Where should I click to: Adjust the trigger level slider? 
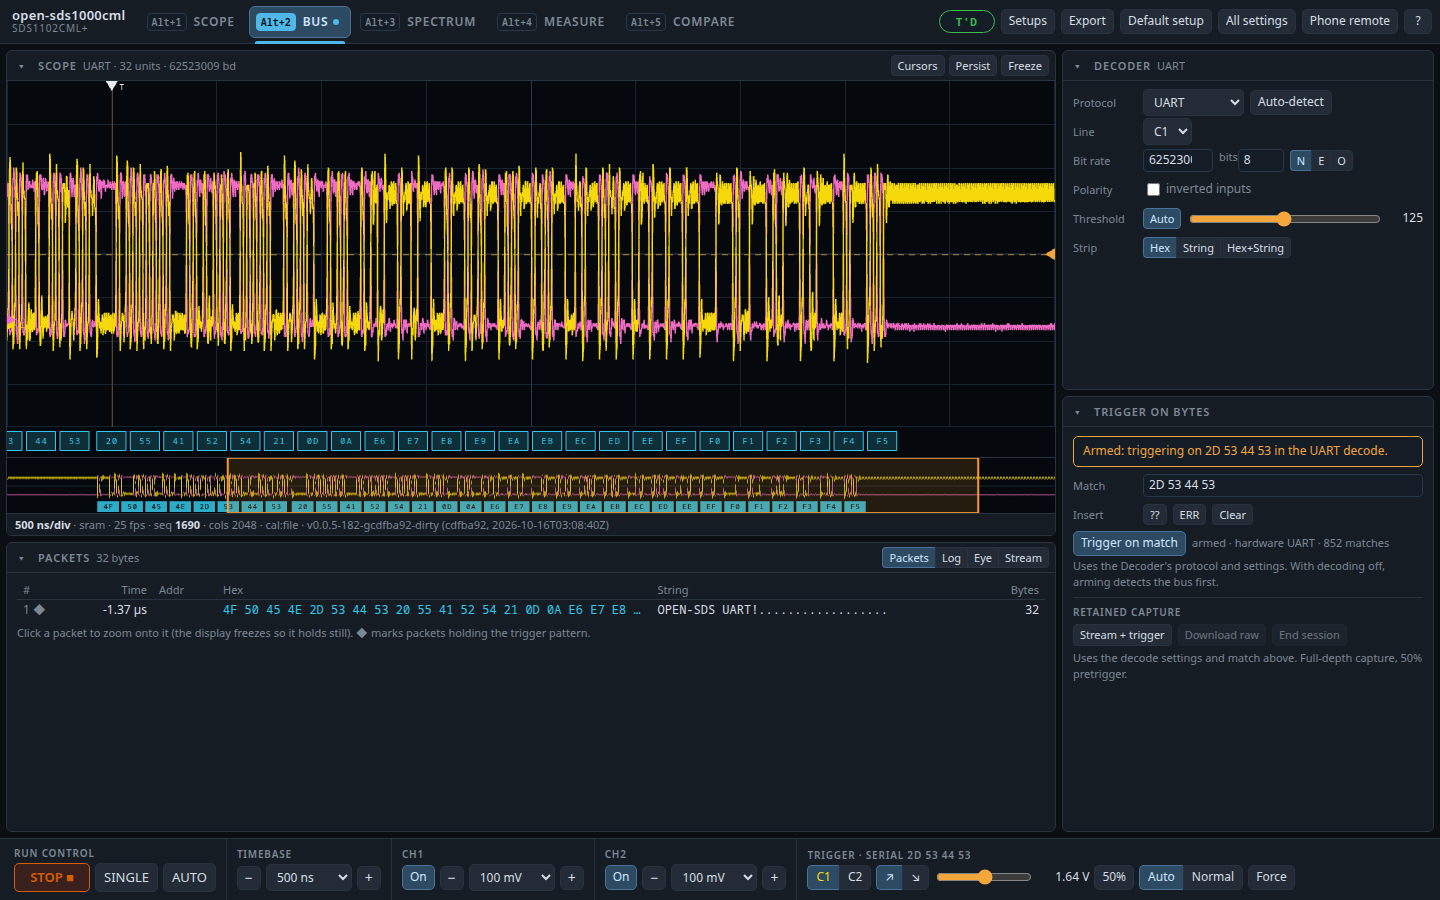[984, 877]
